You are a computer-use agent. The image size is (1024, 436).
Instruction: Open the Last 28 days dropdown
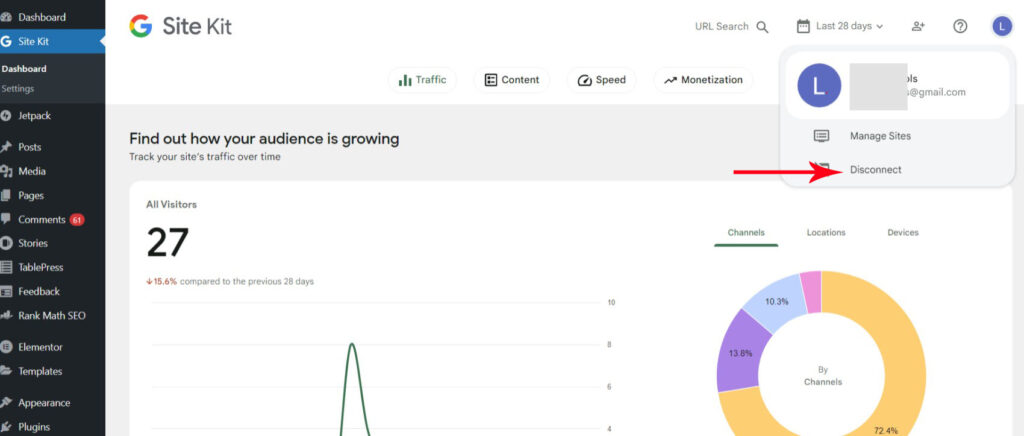(x=840, y=26)
